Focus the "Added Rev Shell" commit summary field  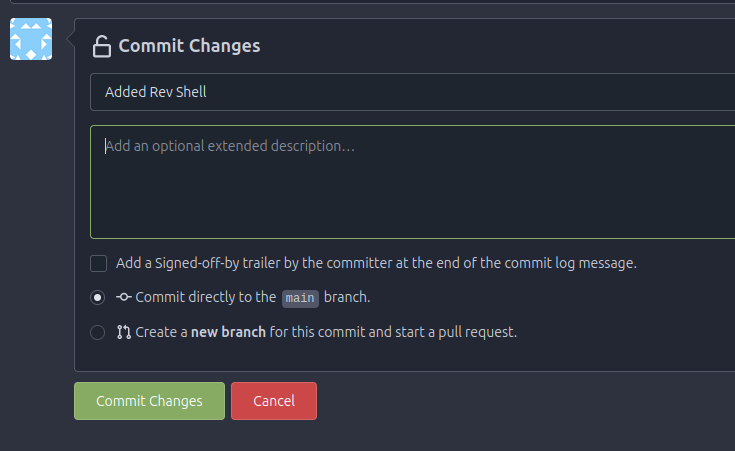coord(400,93)
